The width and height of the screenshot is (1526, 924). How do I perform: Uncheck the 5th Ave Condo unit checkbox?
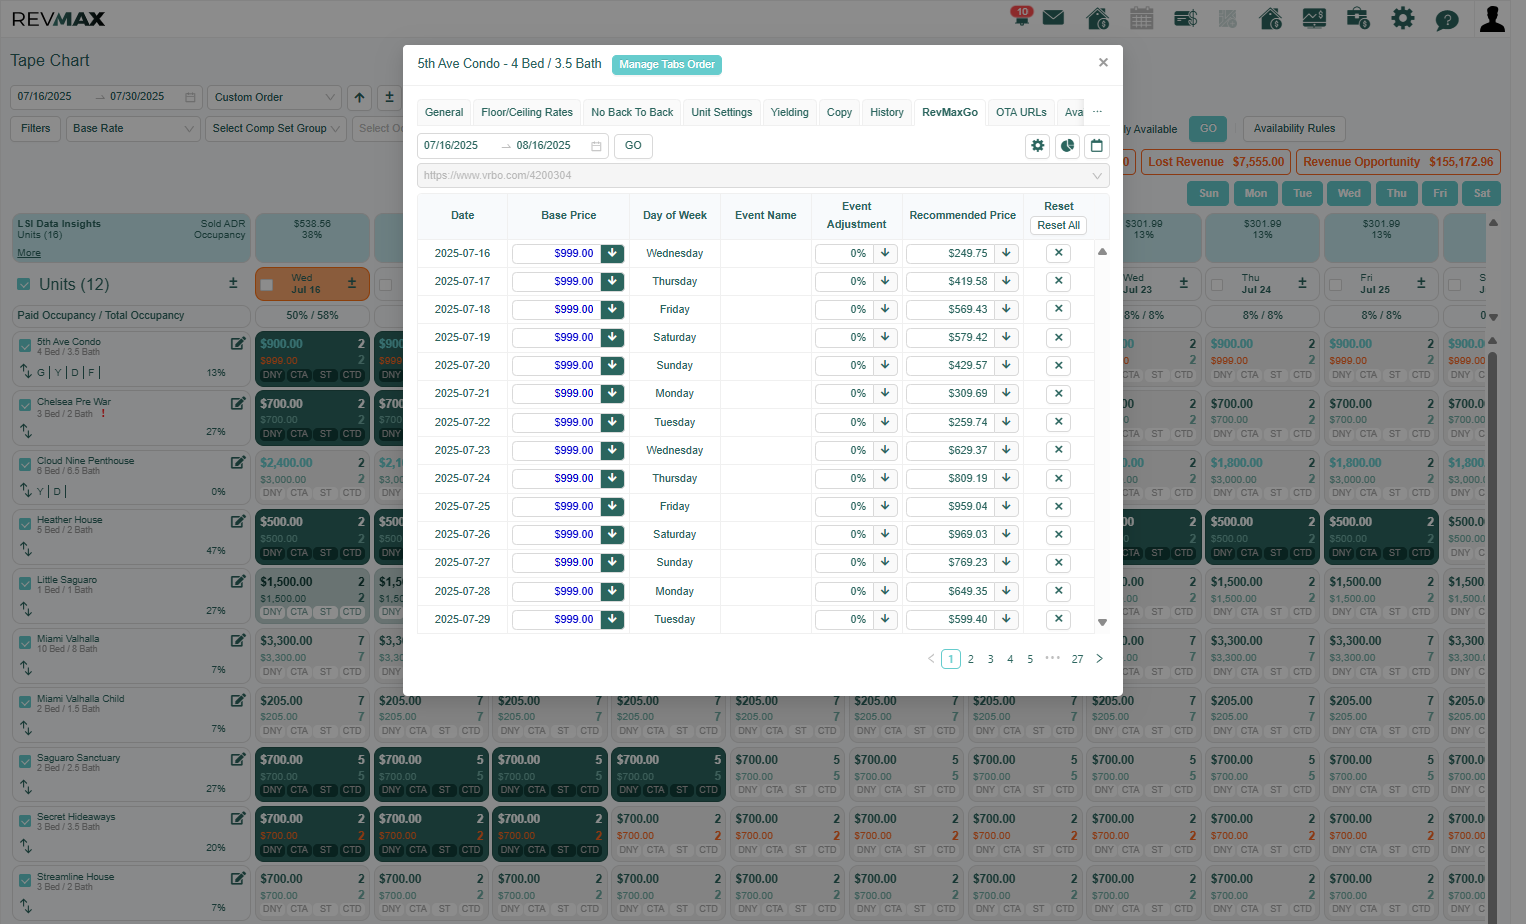tap(25, 345)
